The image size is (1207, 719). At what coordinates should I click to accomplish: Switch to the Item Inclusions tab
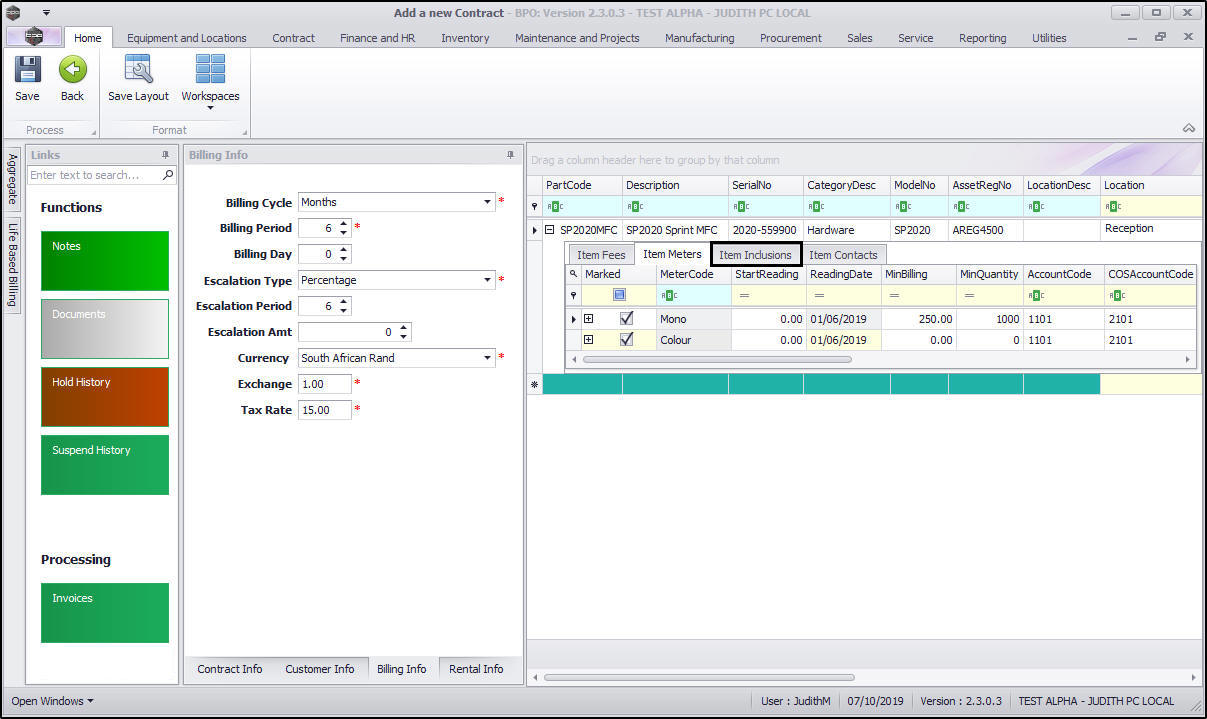tap(755, 255)
